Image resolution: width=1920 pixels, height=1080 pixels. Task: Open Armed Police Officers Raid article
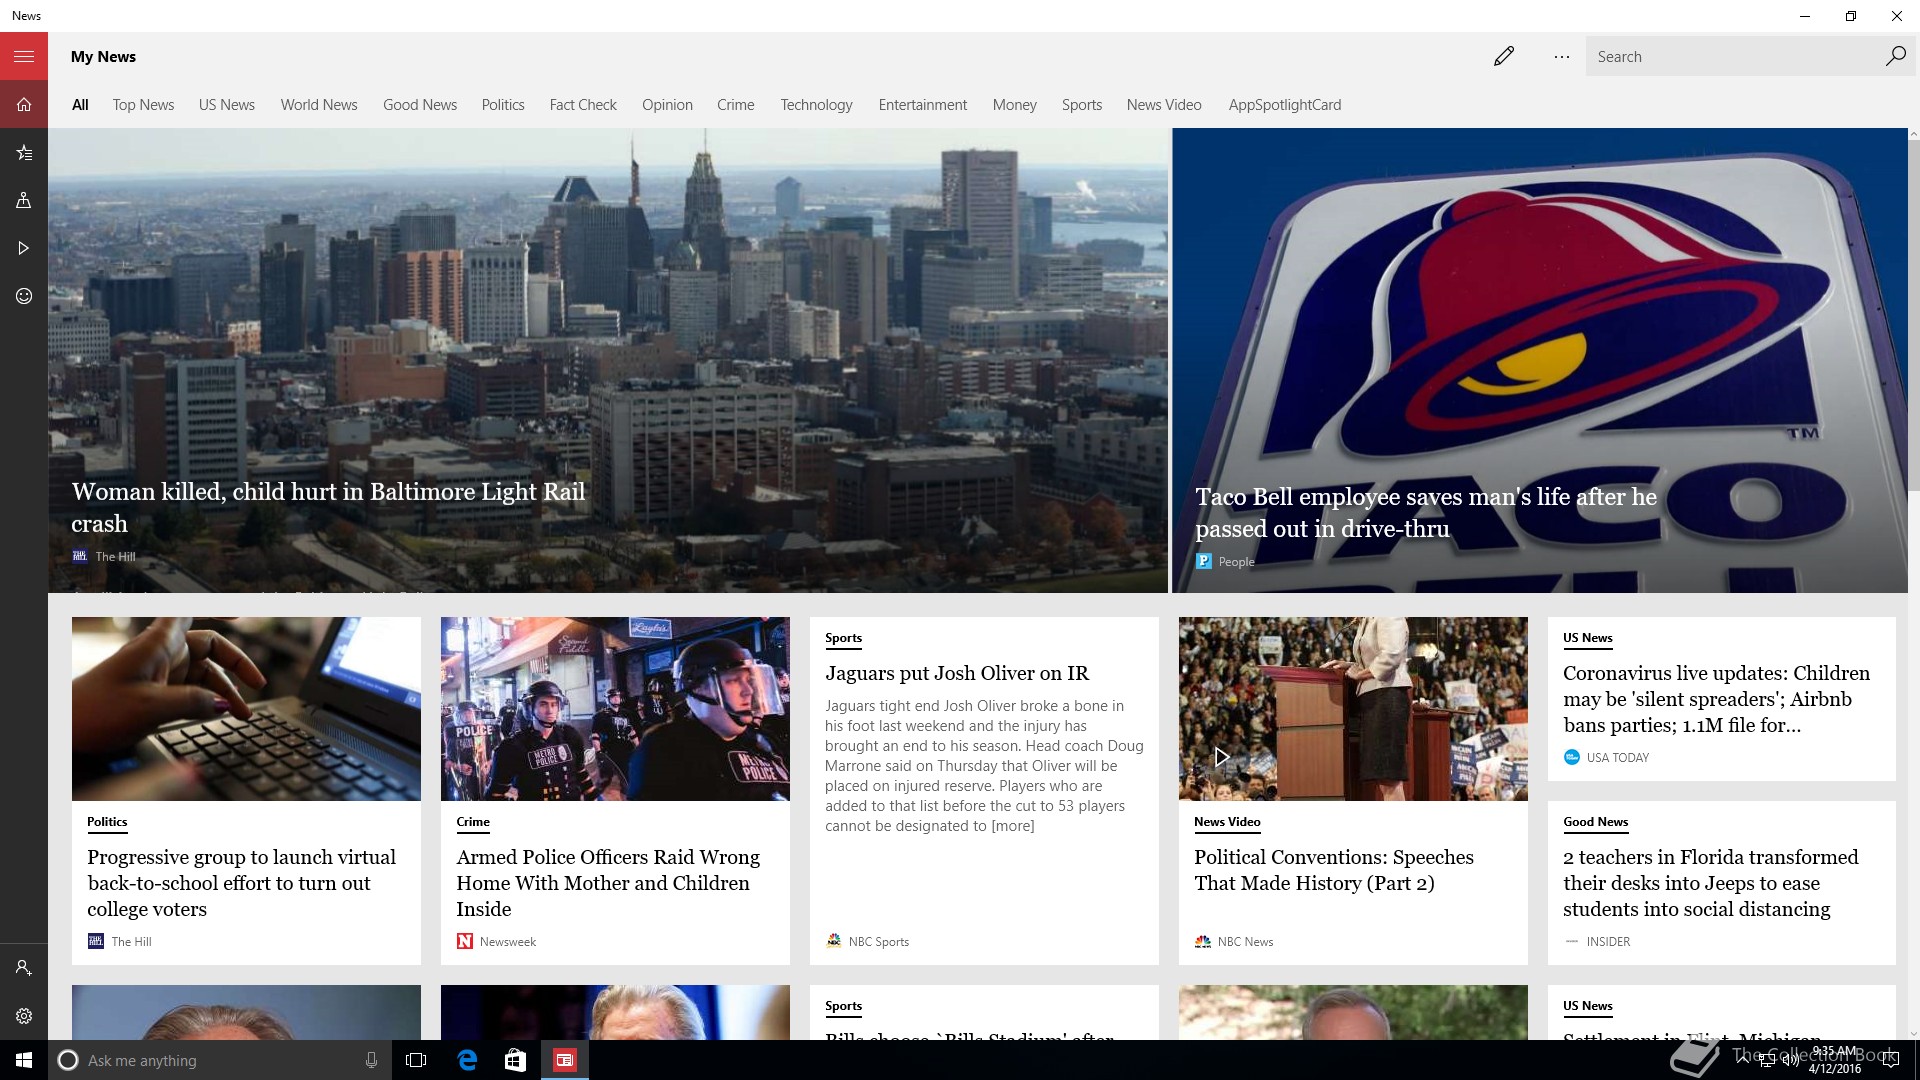point(608,883)
